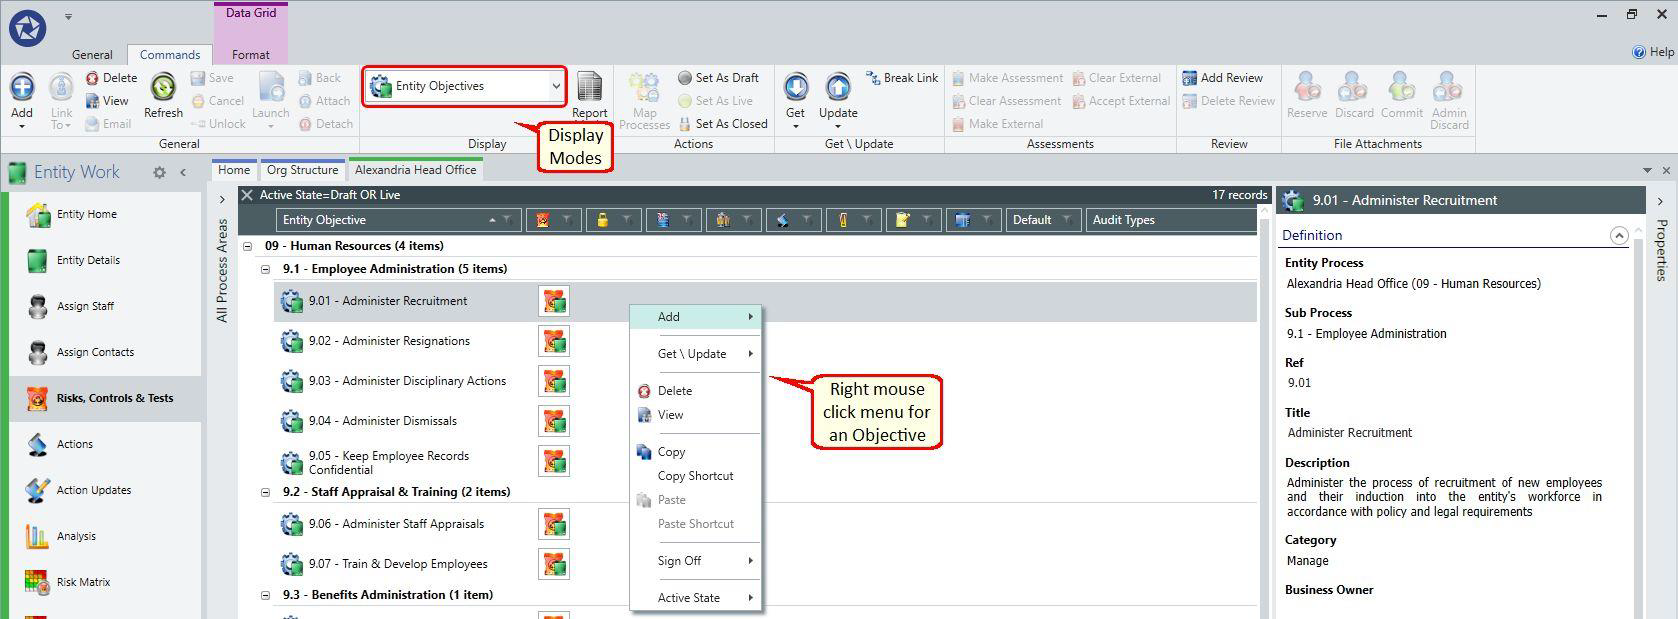Open the Entity Objective column filter dropdown

pos(507,220)
